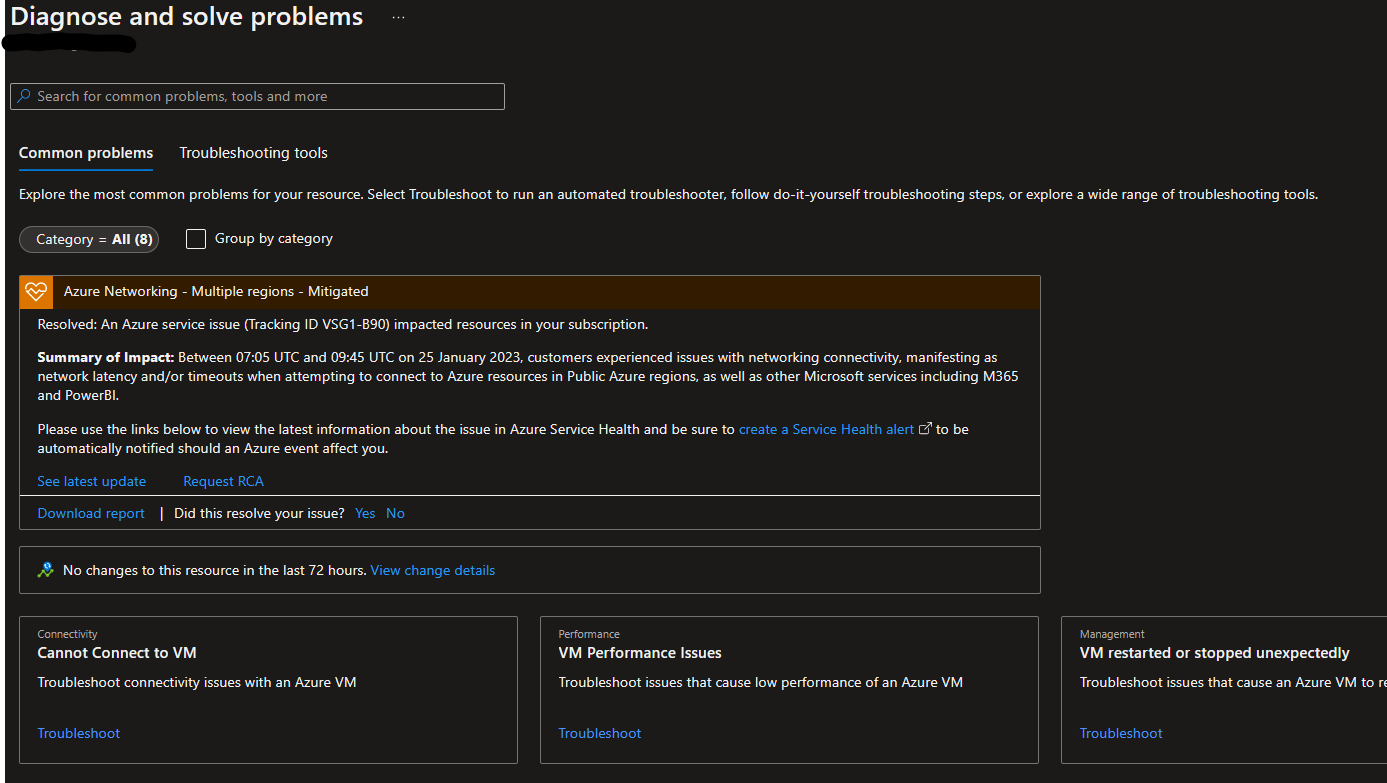This screenshot has height=783, width=1387.
Task: Switch to the Common problems tab
Action: (86, 153)
